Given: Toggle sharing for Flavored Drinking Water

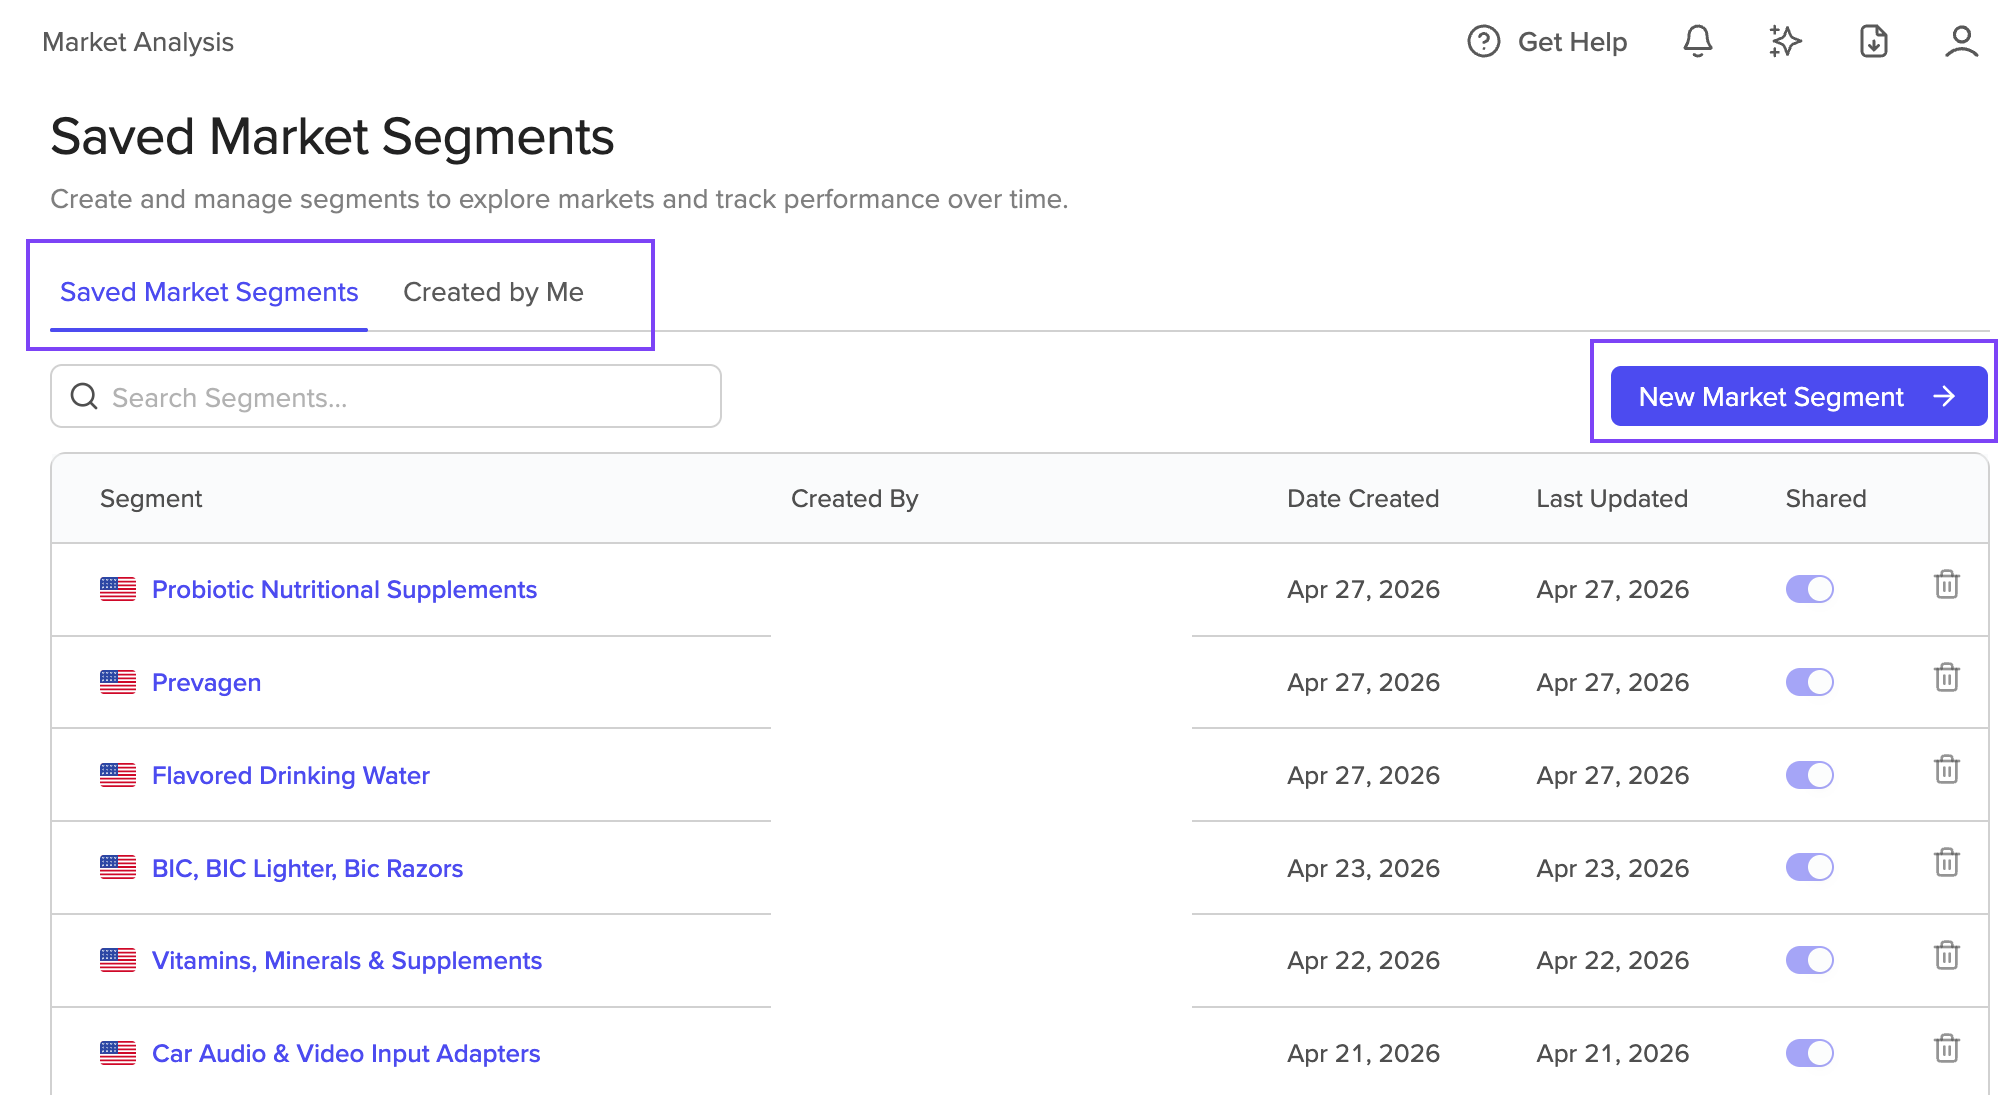Looking at the screenshot, I should click(1809, 775).
